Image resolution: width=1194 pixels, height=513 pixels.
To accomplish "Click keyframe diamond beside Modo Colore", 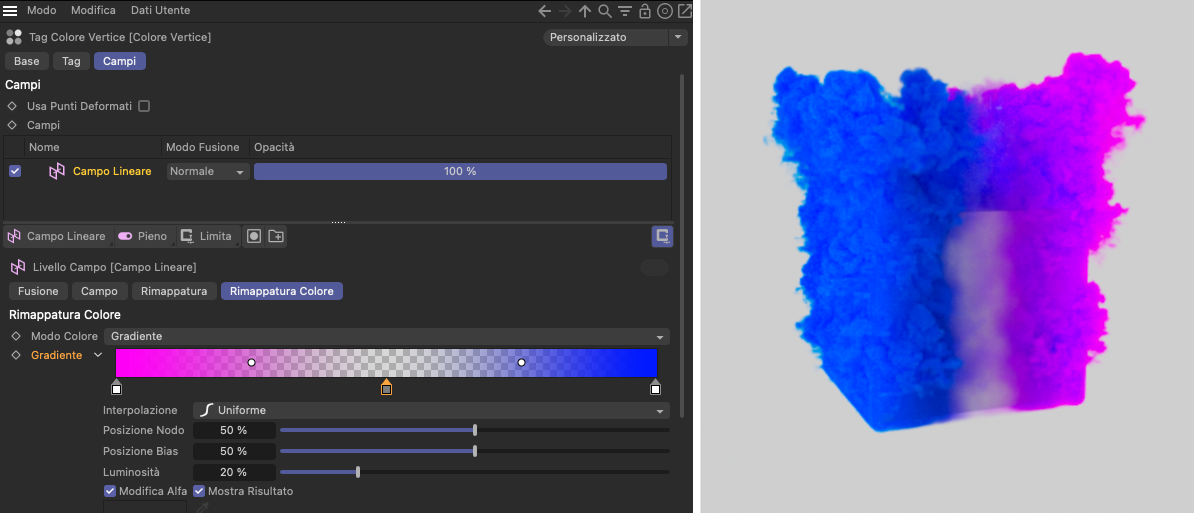I will coord(16,336).
